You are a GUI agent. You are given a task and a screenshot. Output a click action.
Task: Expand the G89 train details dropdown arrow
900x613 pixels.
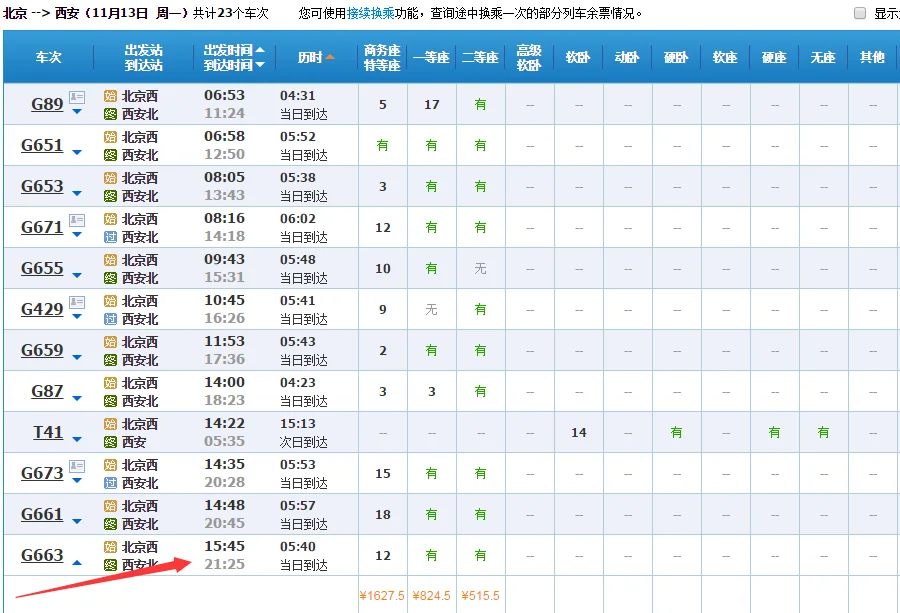coord(77,109)
